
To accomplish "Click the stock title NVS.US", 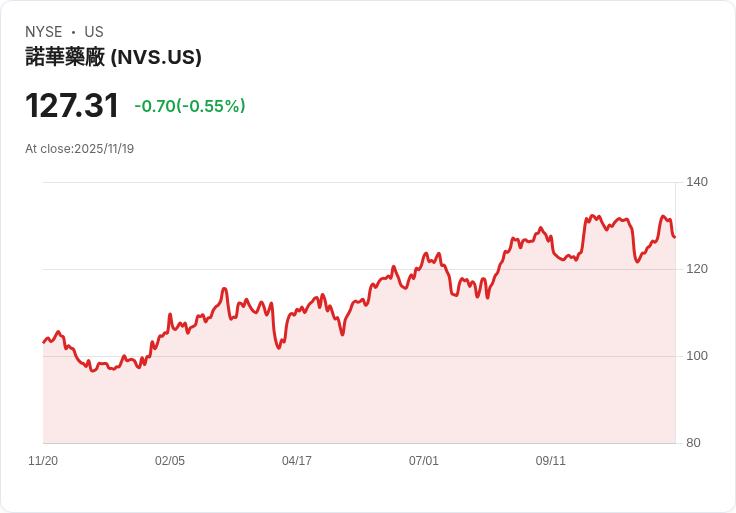I will pyautogui.click(x=113, y=57).
